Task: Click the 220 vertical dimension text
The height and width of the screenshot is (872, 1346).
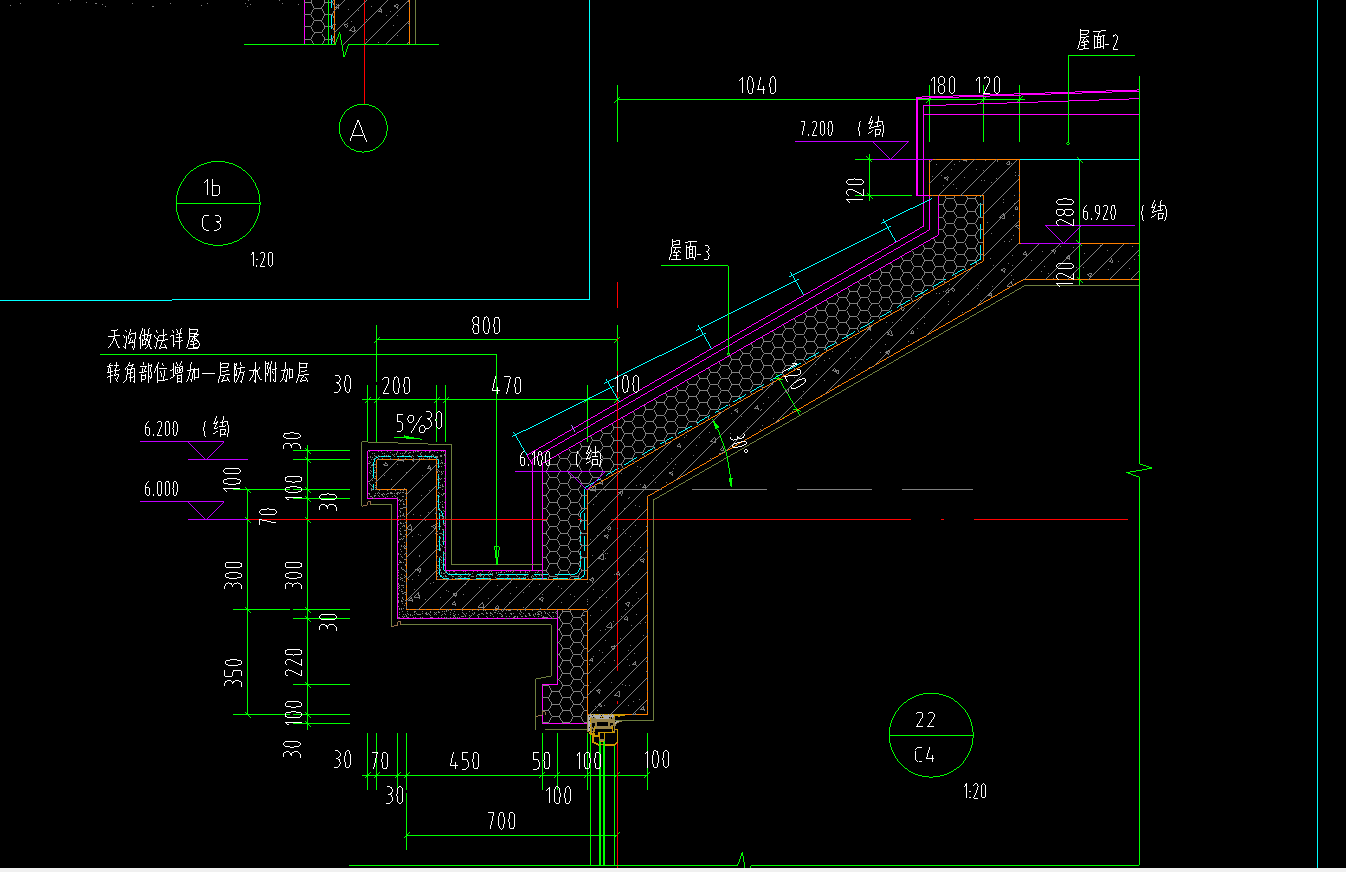Action: pyautogui.click(x=294, y=660)
